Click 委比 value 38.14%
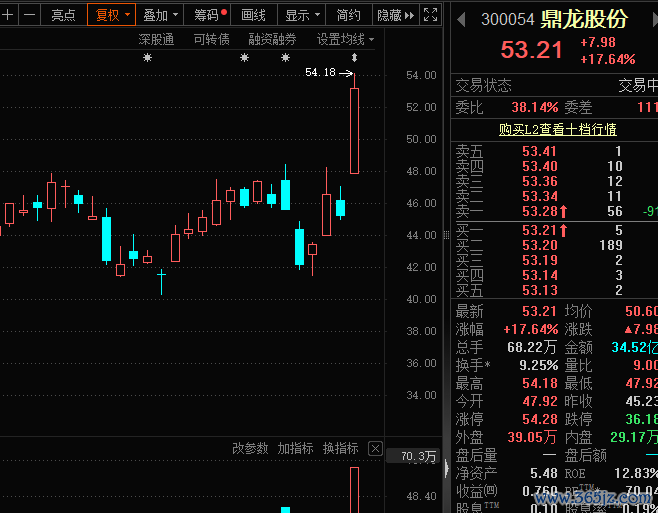 click(535, 107)
